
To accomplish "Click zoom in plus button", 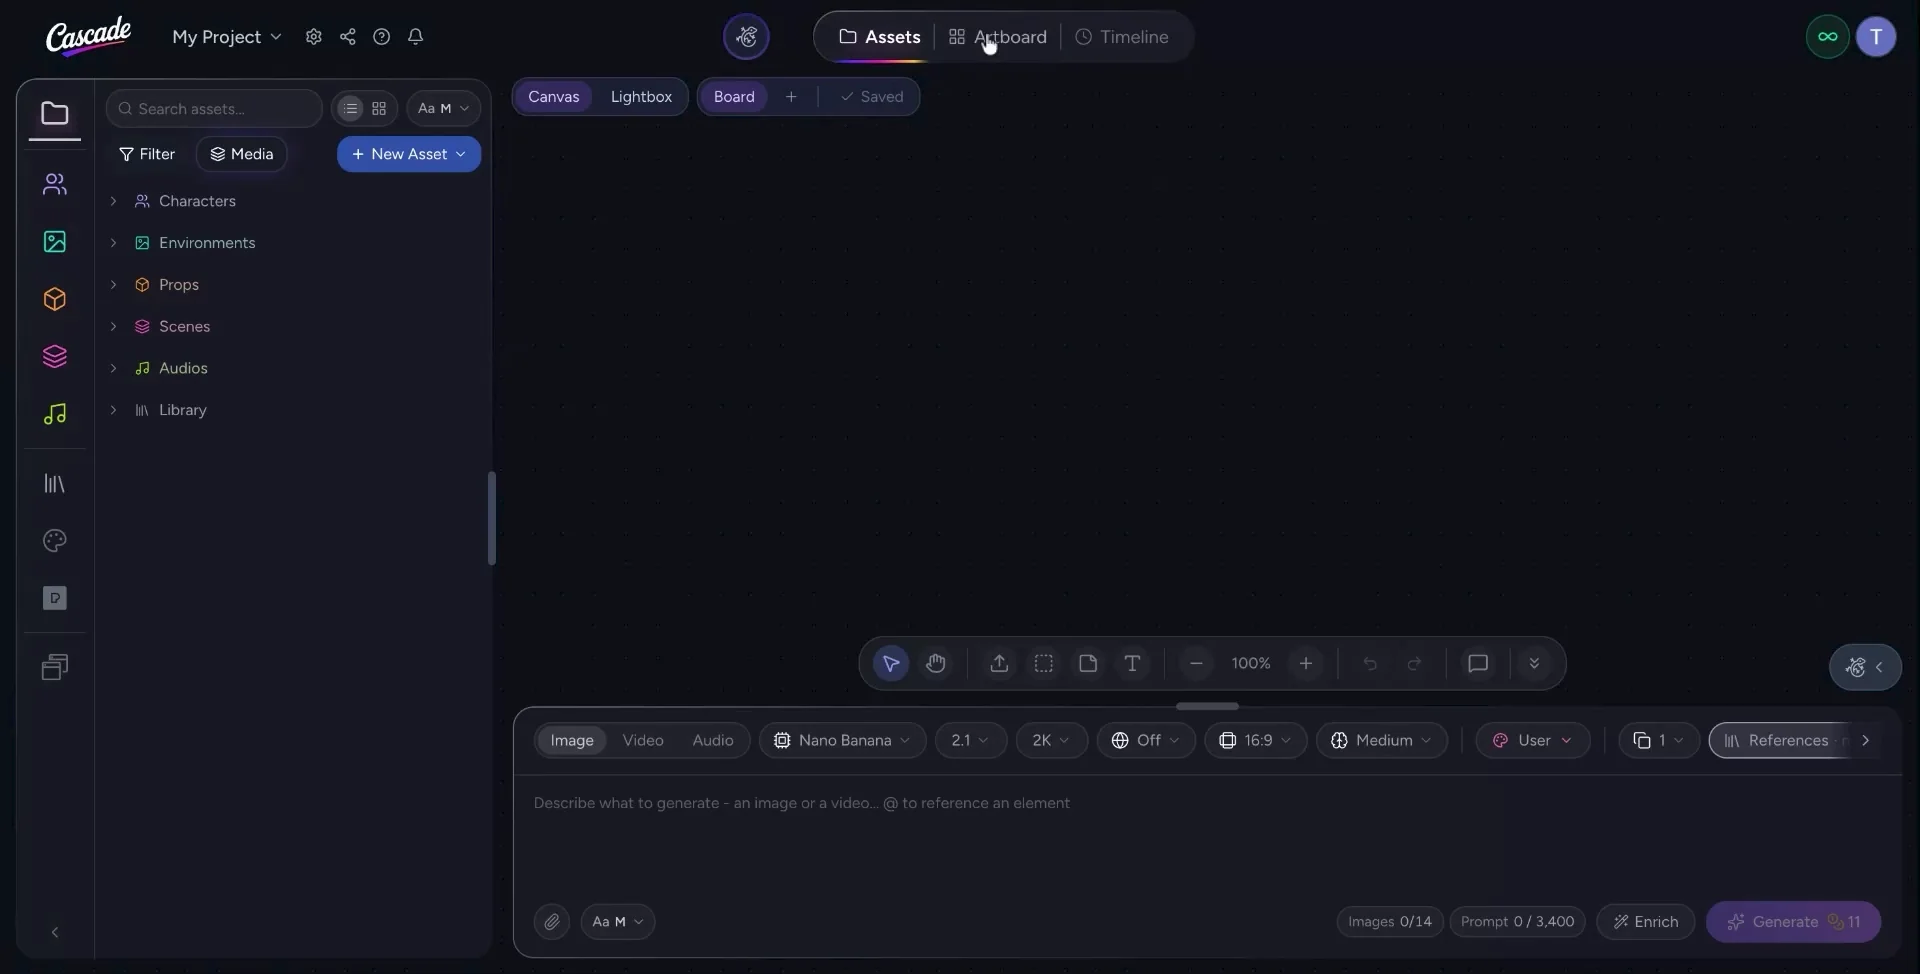I will click(x=1306, y=664).
